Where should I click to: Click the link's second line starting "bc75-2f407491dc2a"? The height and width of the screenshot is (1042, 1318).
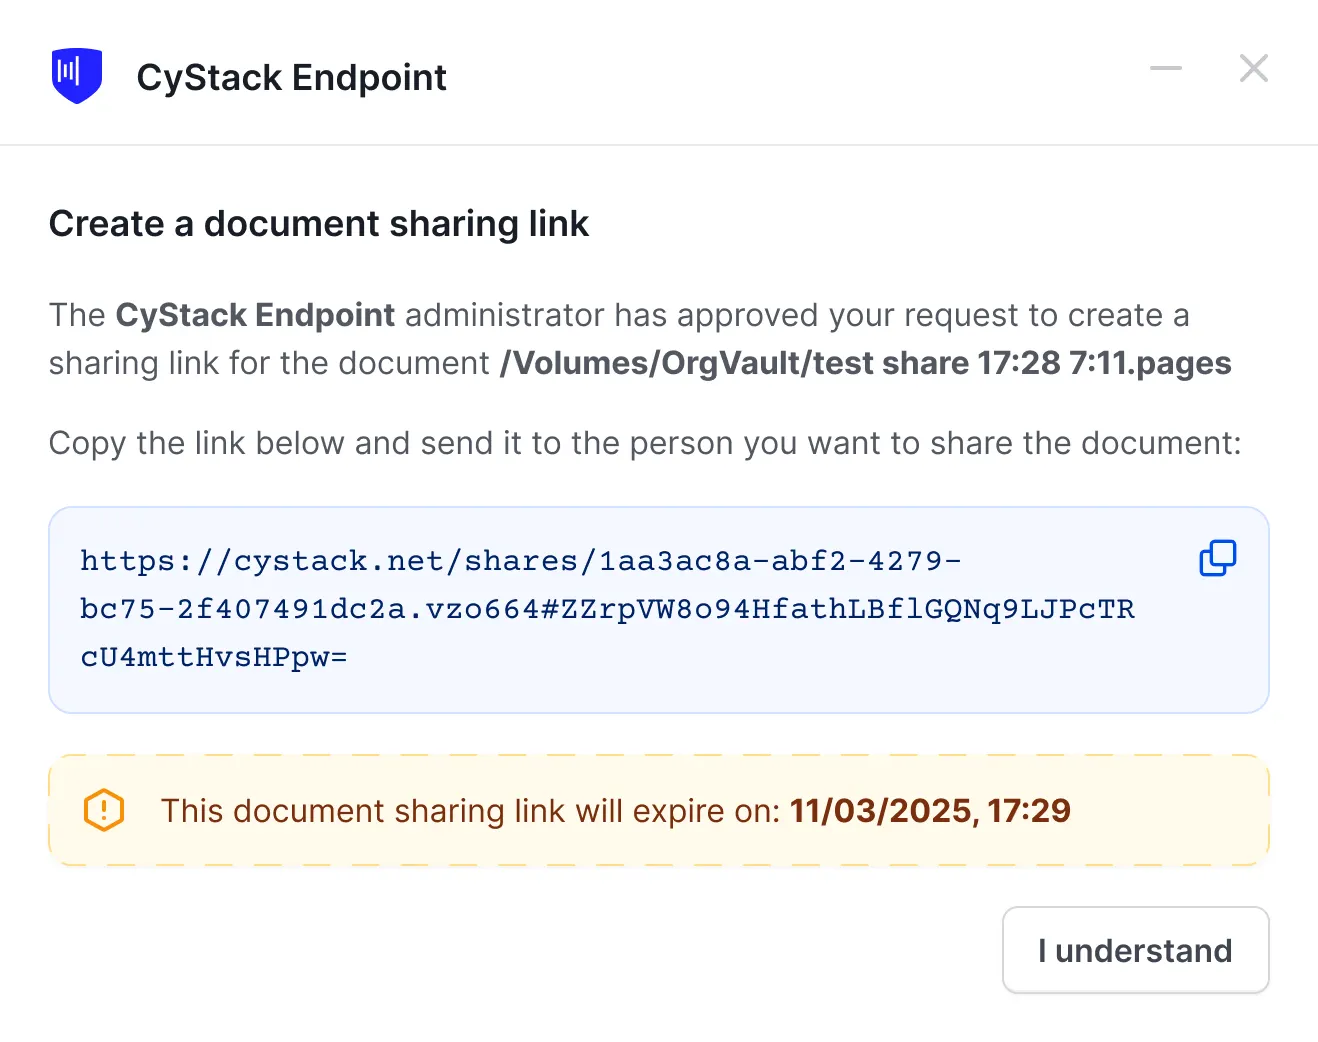(x=606, y=609)
